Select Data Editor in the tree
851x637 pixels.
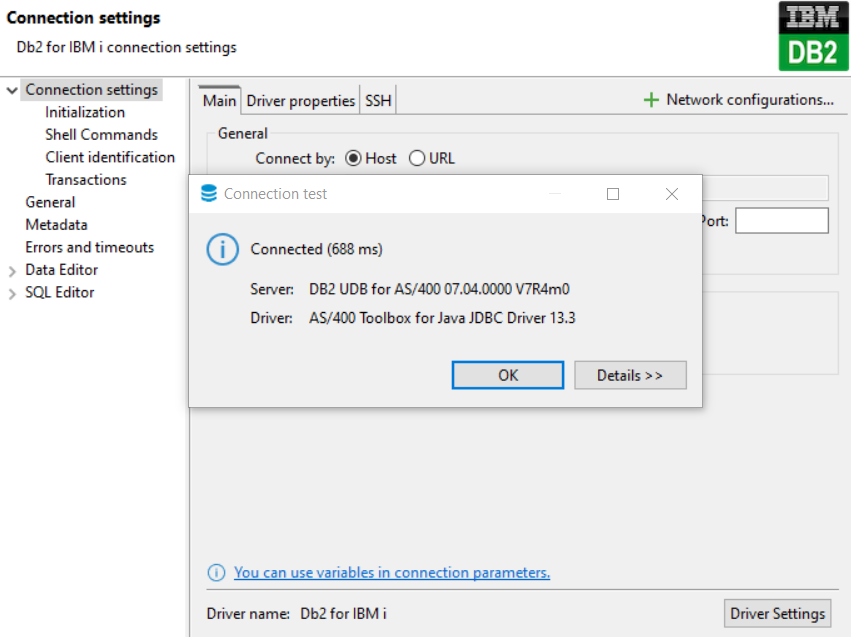tap(61, 270)
